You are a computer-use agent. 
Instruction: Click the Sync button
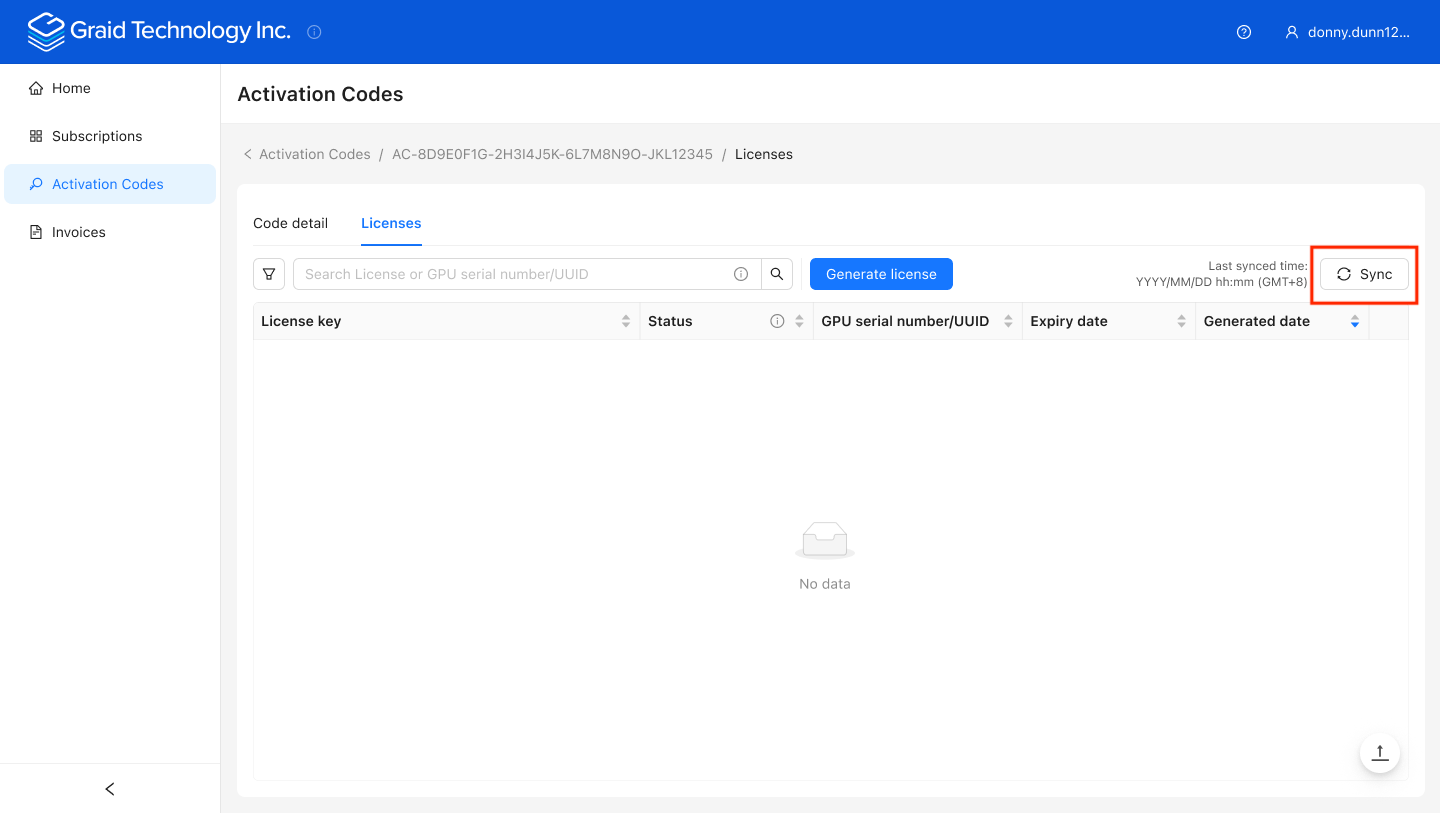pos(1364,274)
